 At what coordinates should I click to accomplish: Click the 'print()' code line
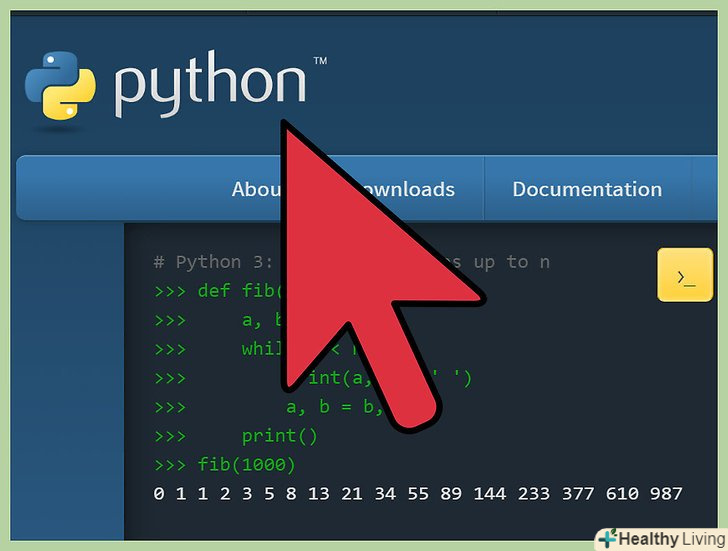pyautogui.click(x=236, y=436)
